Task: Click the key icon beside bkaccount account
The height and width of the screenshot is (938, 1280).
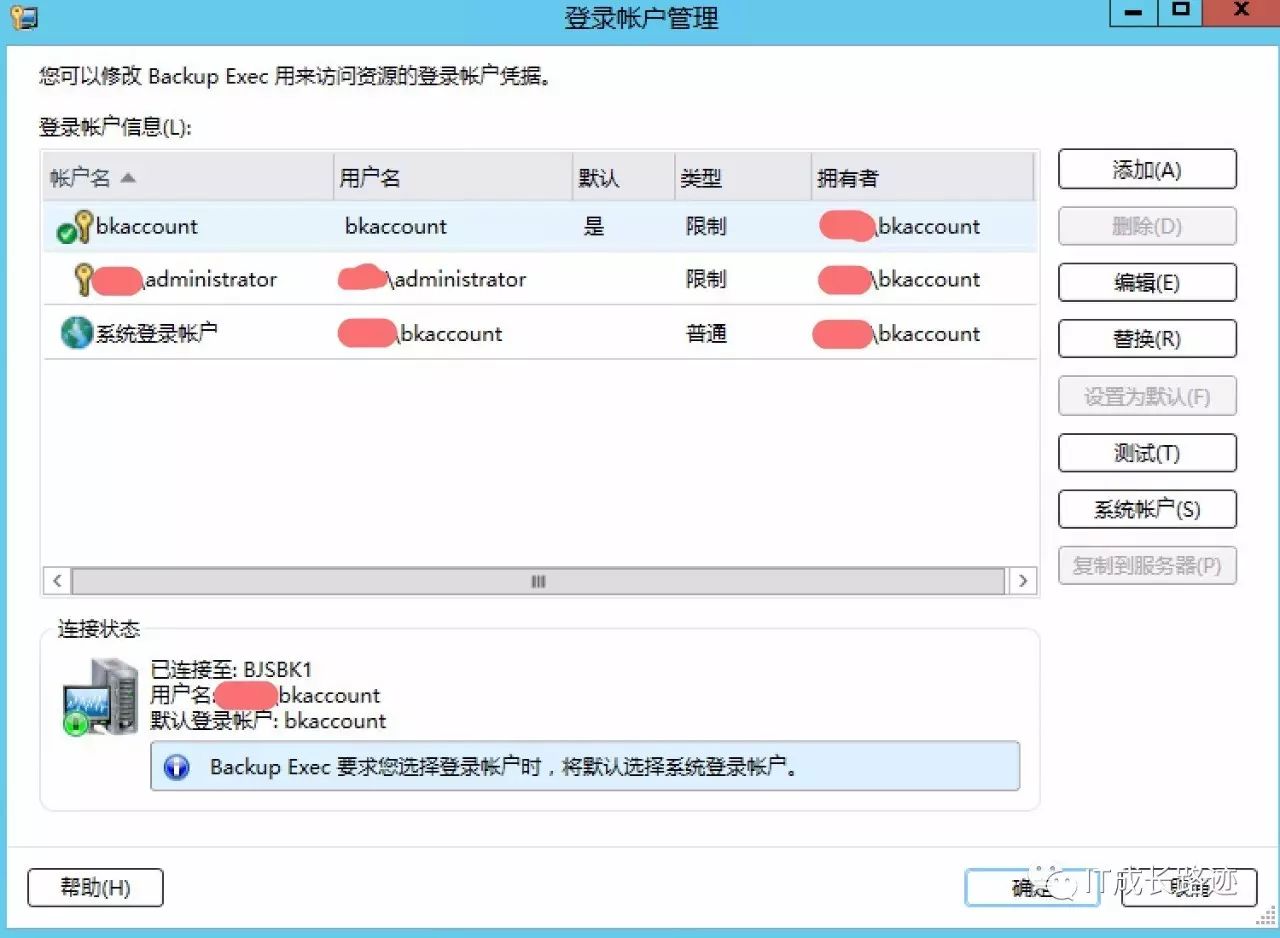Action: click(76, 228)
